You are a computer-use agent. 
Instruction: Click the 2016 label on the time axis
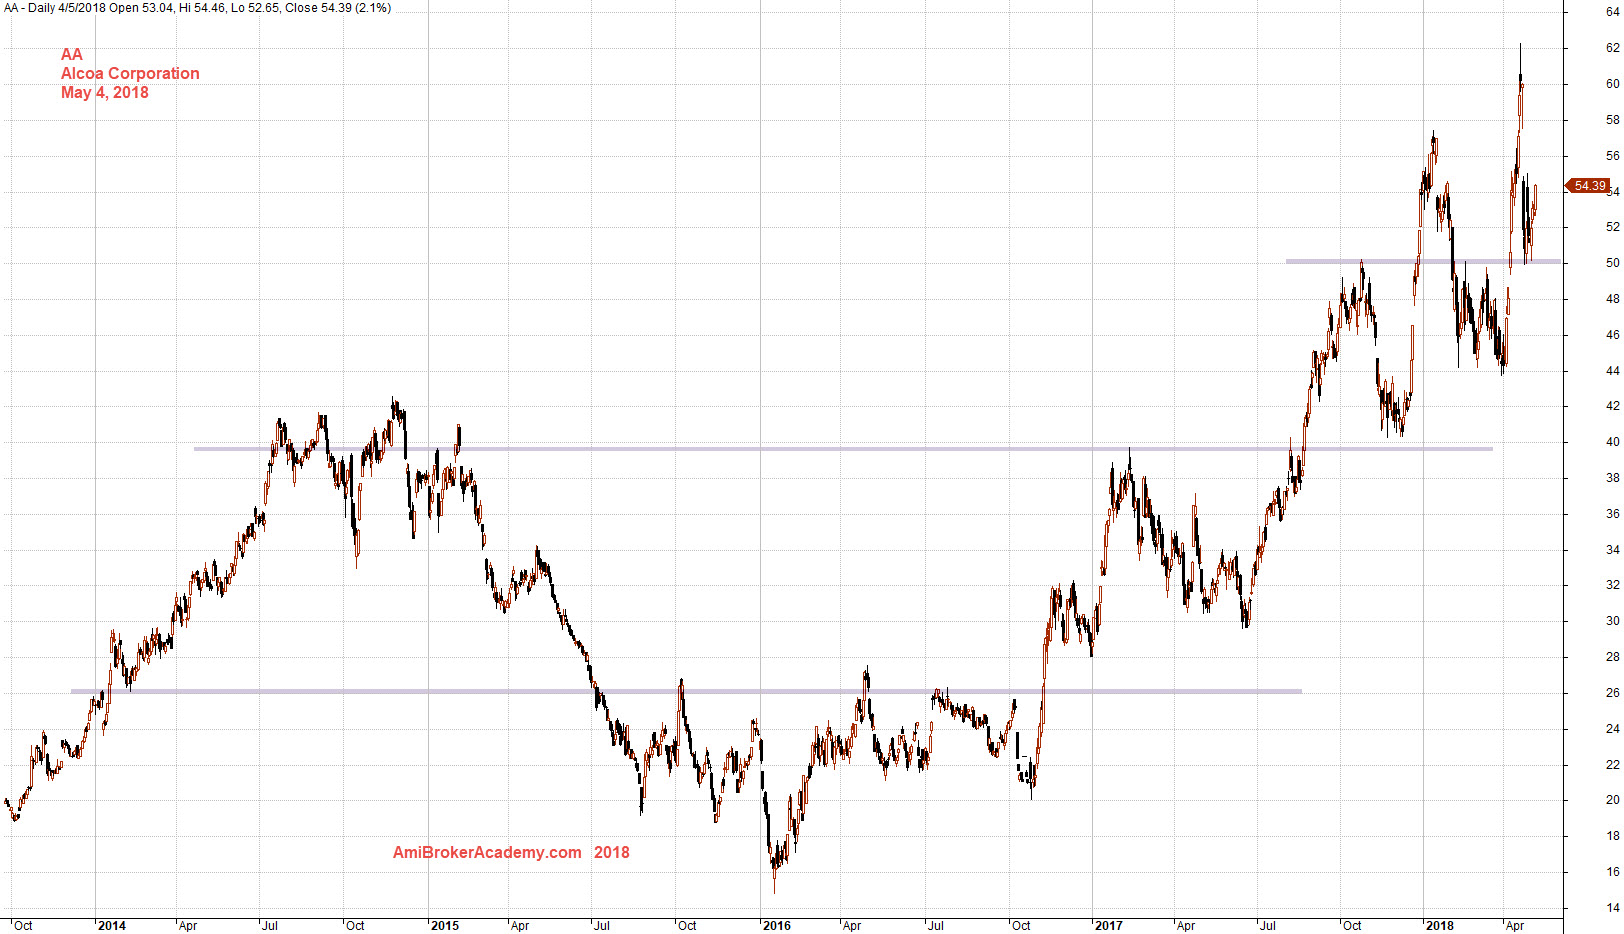(x=777, y=926)
